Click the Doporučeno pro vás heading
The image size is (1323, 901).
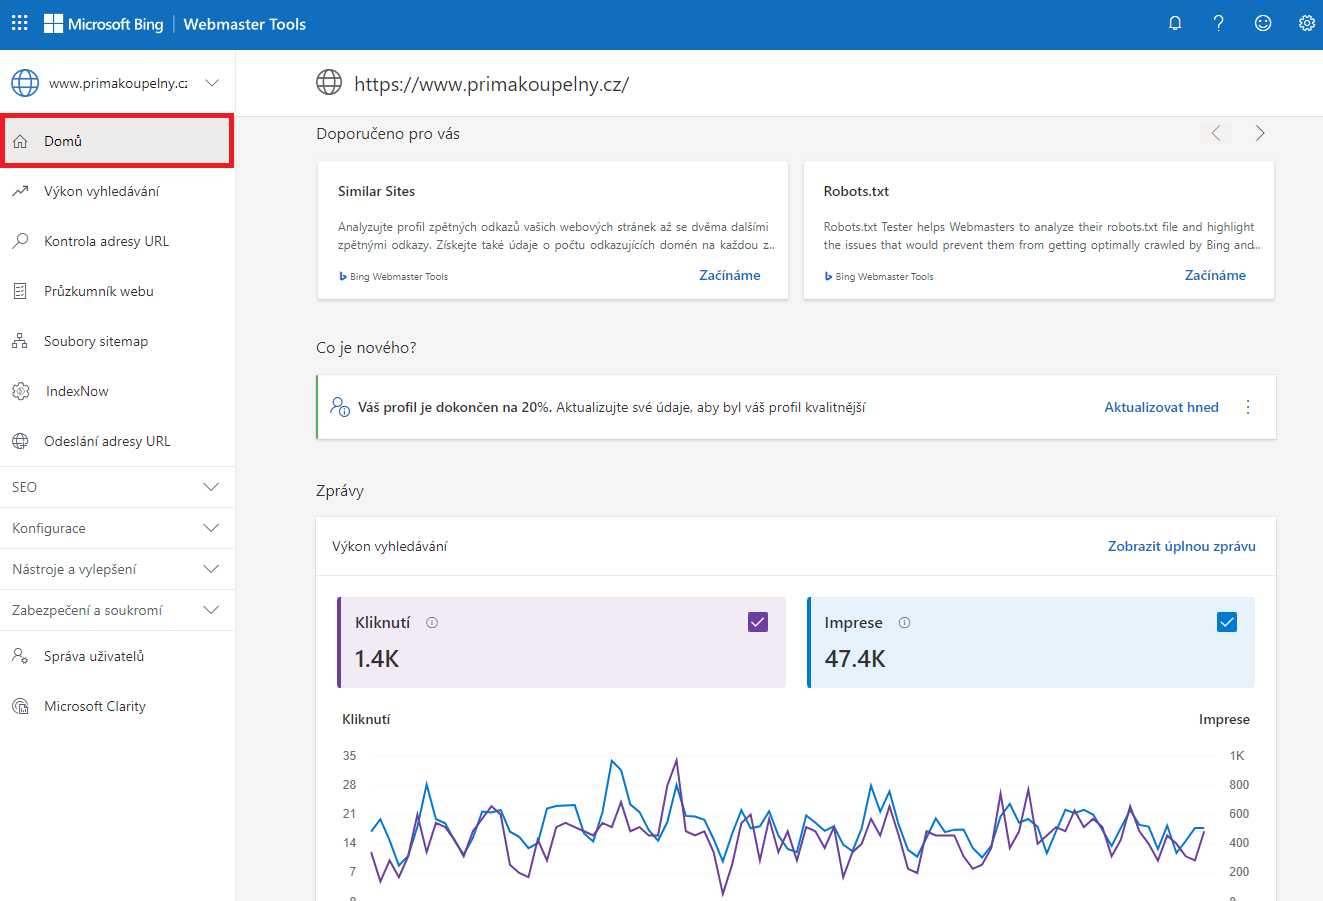point(388,134)
